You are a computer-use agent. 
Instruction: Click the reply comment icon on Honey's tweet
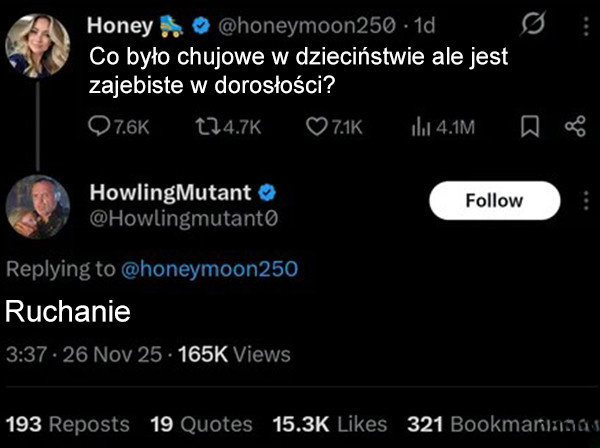100,127
